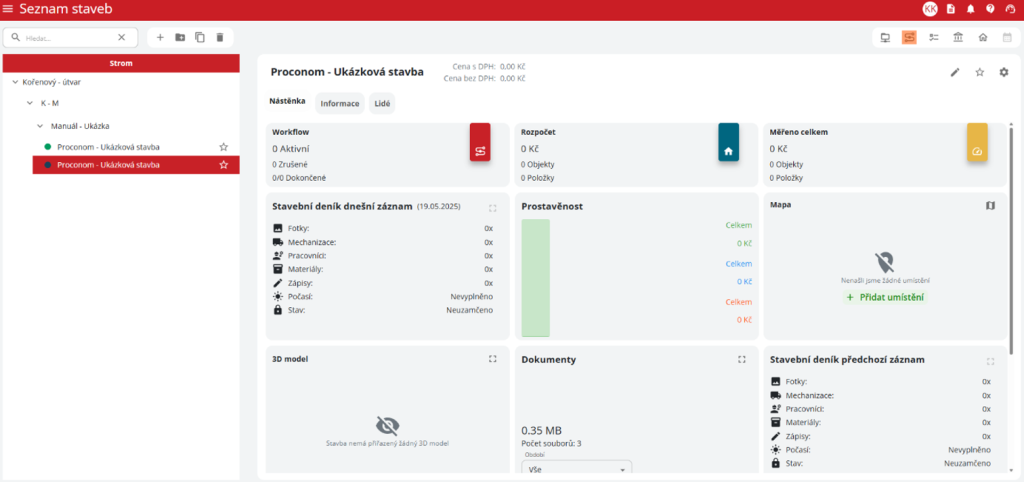Click the add new item plus icon

160,37
